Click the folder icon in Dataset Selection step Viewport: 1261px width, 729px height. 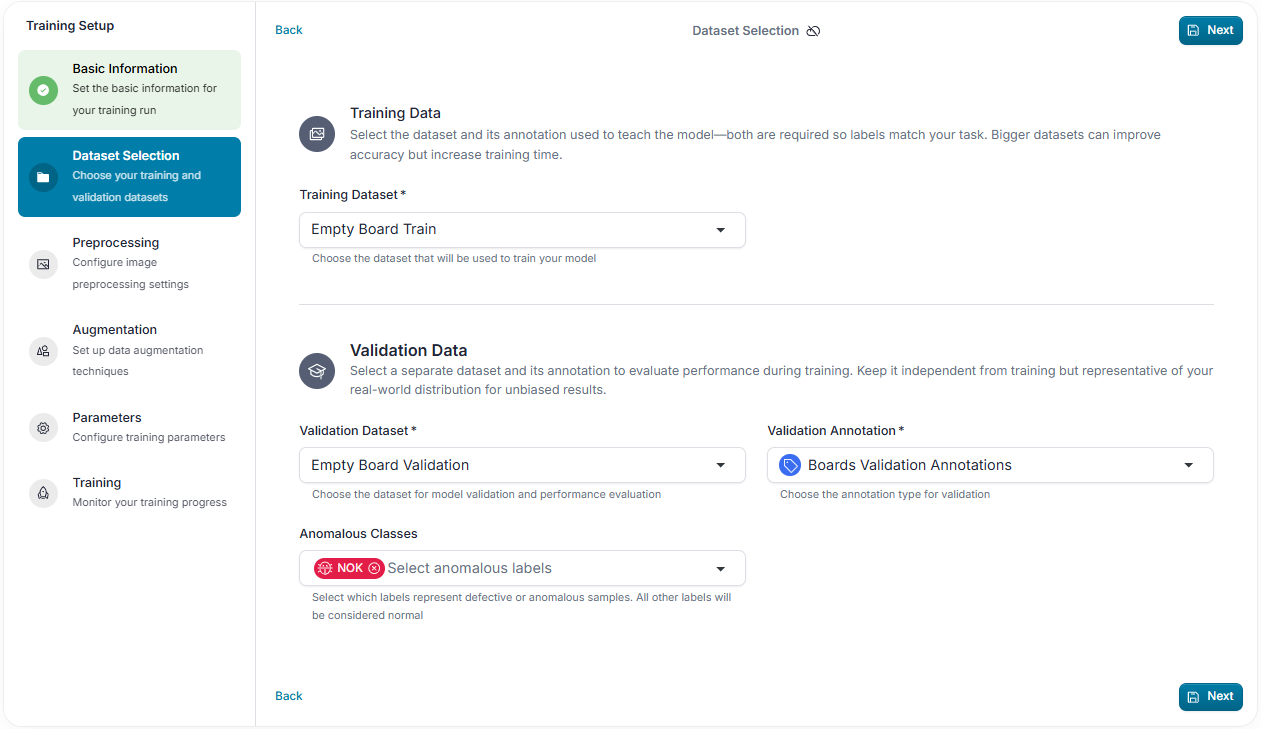click(x=43, y=177)
